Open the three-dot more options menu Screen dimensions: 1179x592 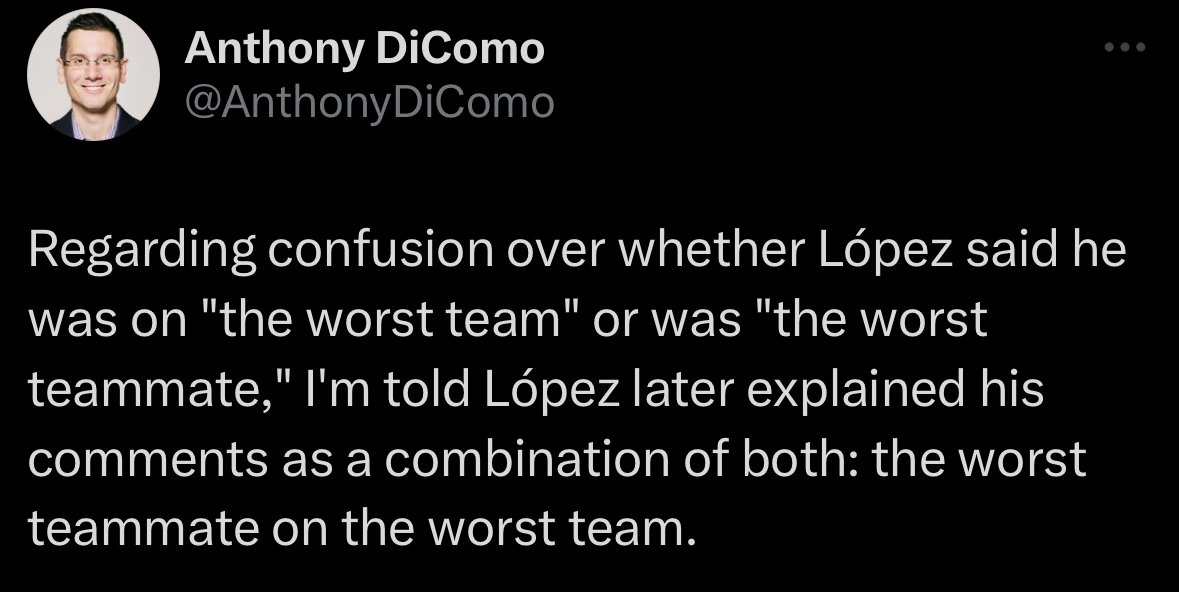coord(1124,47)
